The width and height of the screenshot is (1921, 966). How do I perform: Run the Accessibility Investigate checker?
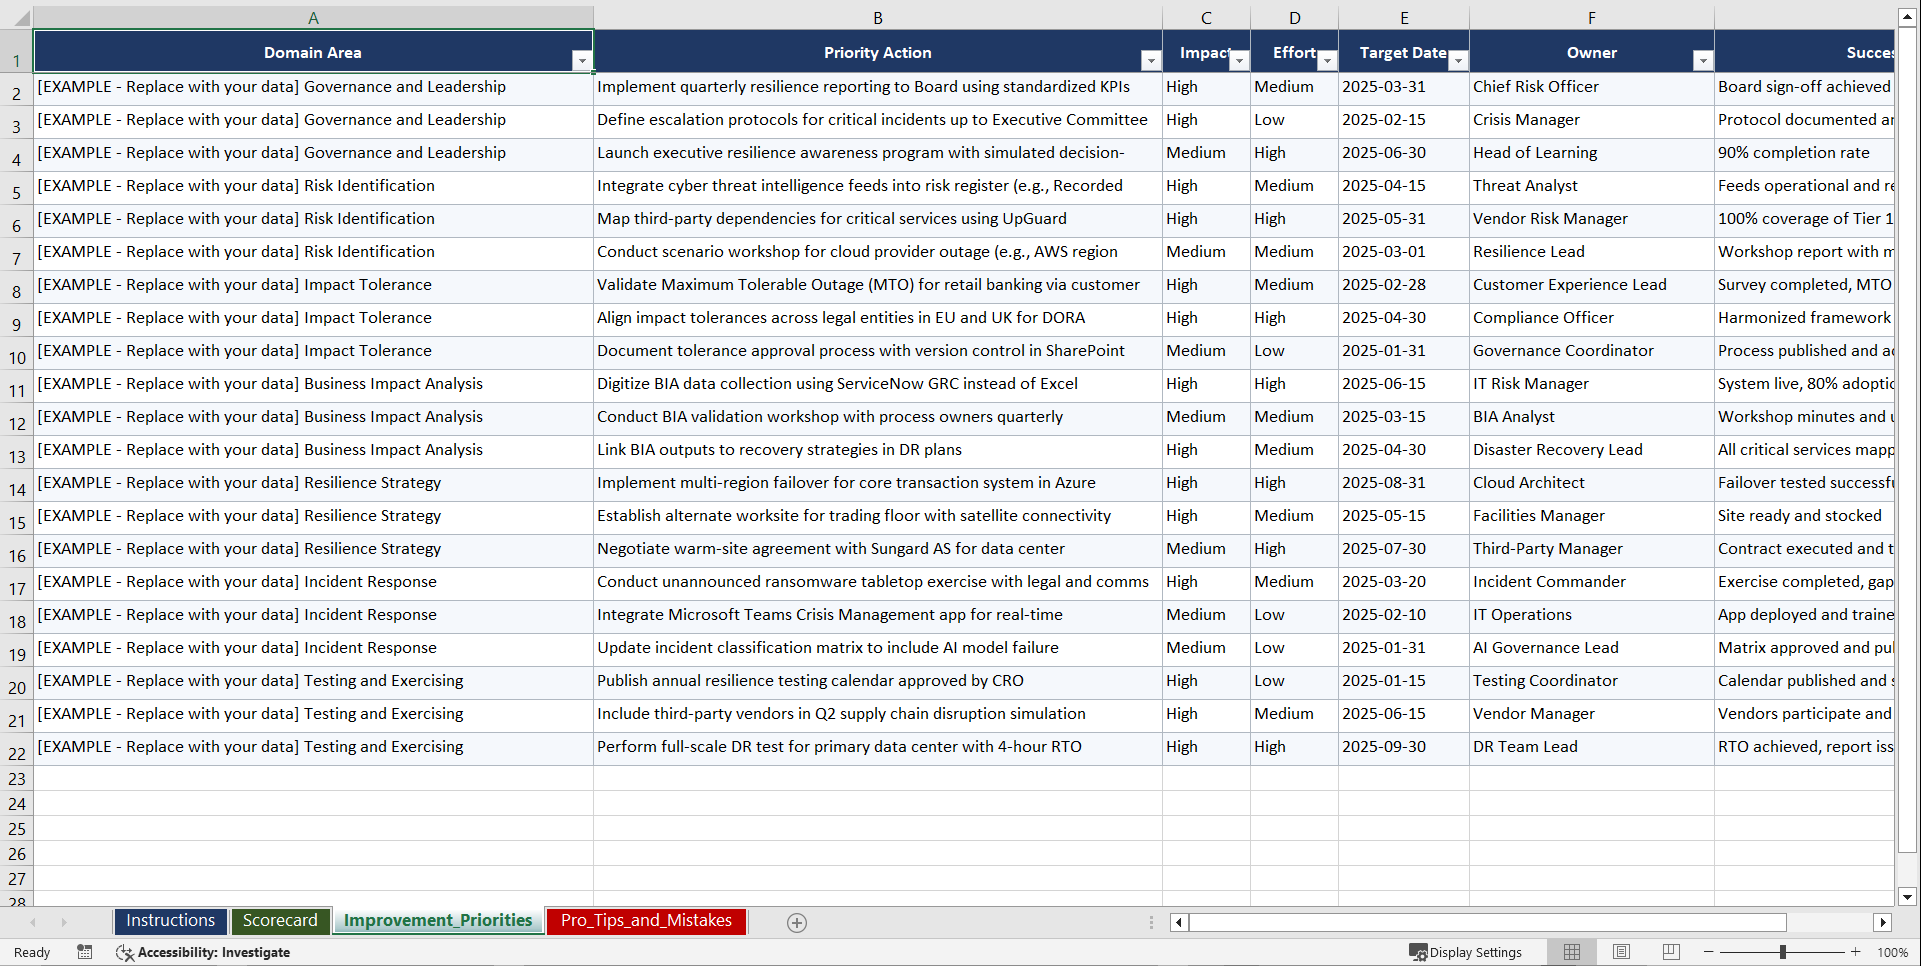coord(204,952)
